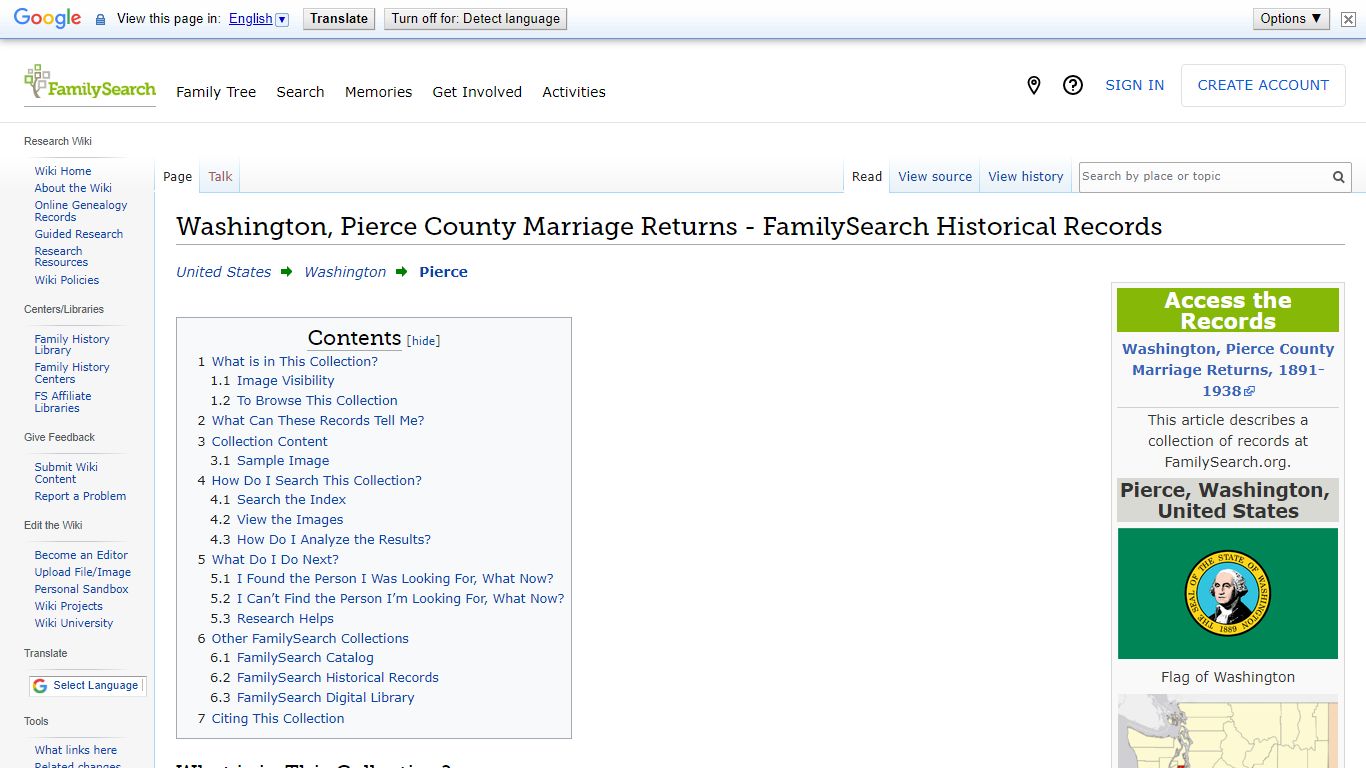Click the Translate button

click(339, 19)
